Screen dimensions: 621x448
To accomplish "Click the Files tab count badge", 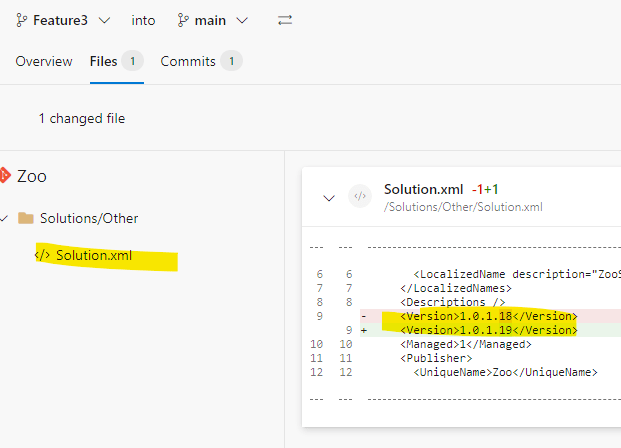I will 132,61.
